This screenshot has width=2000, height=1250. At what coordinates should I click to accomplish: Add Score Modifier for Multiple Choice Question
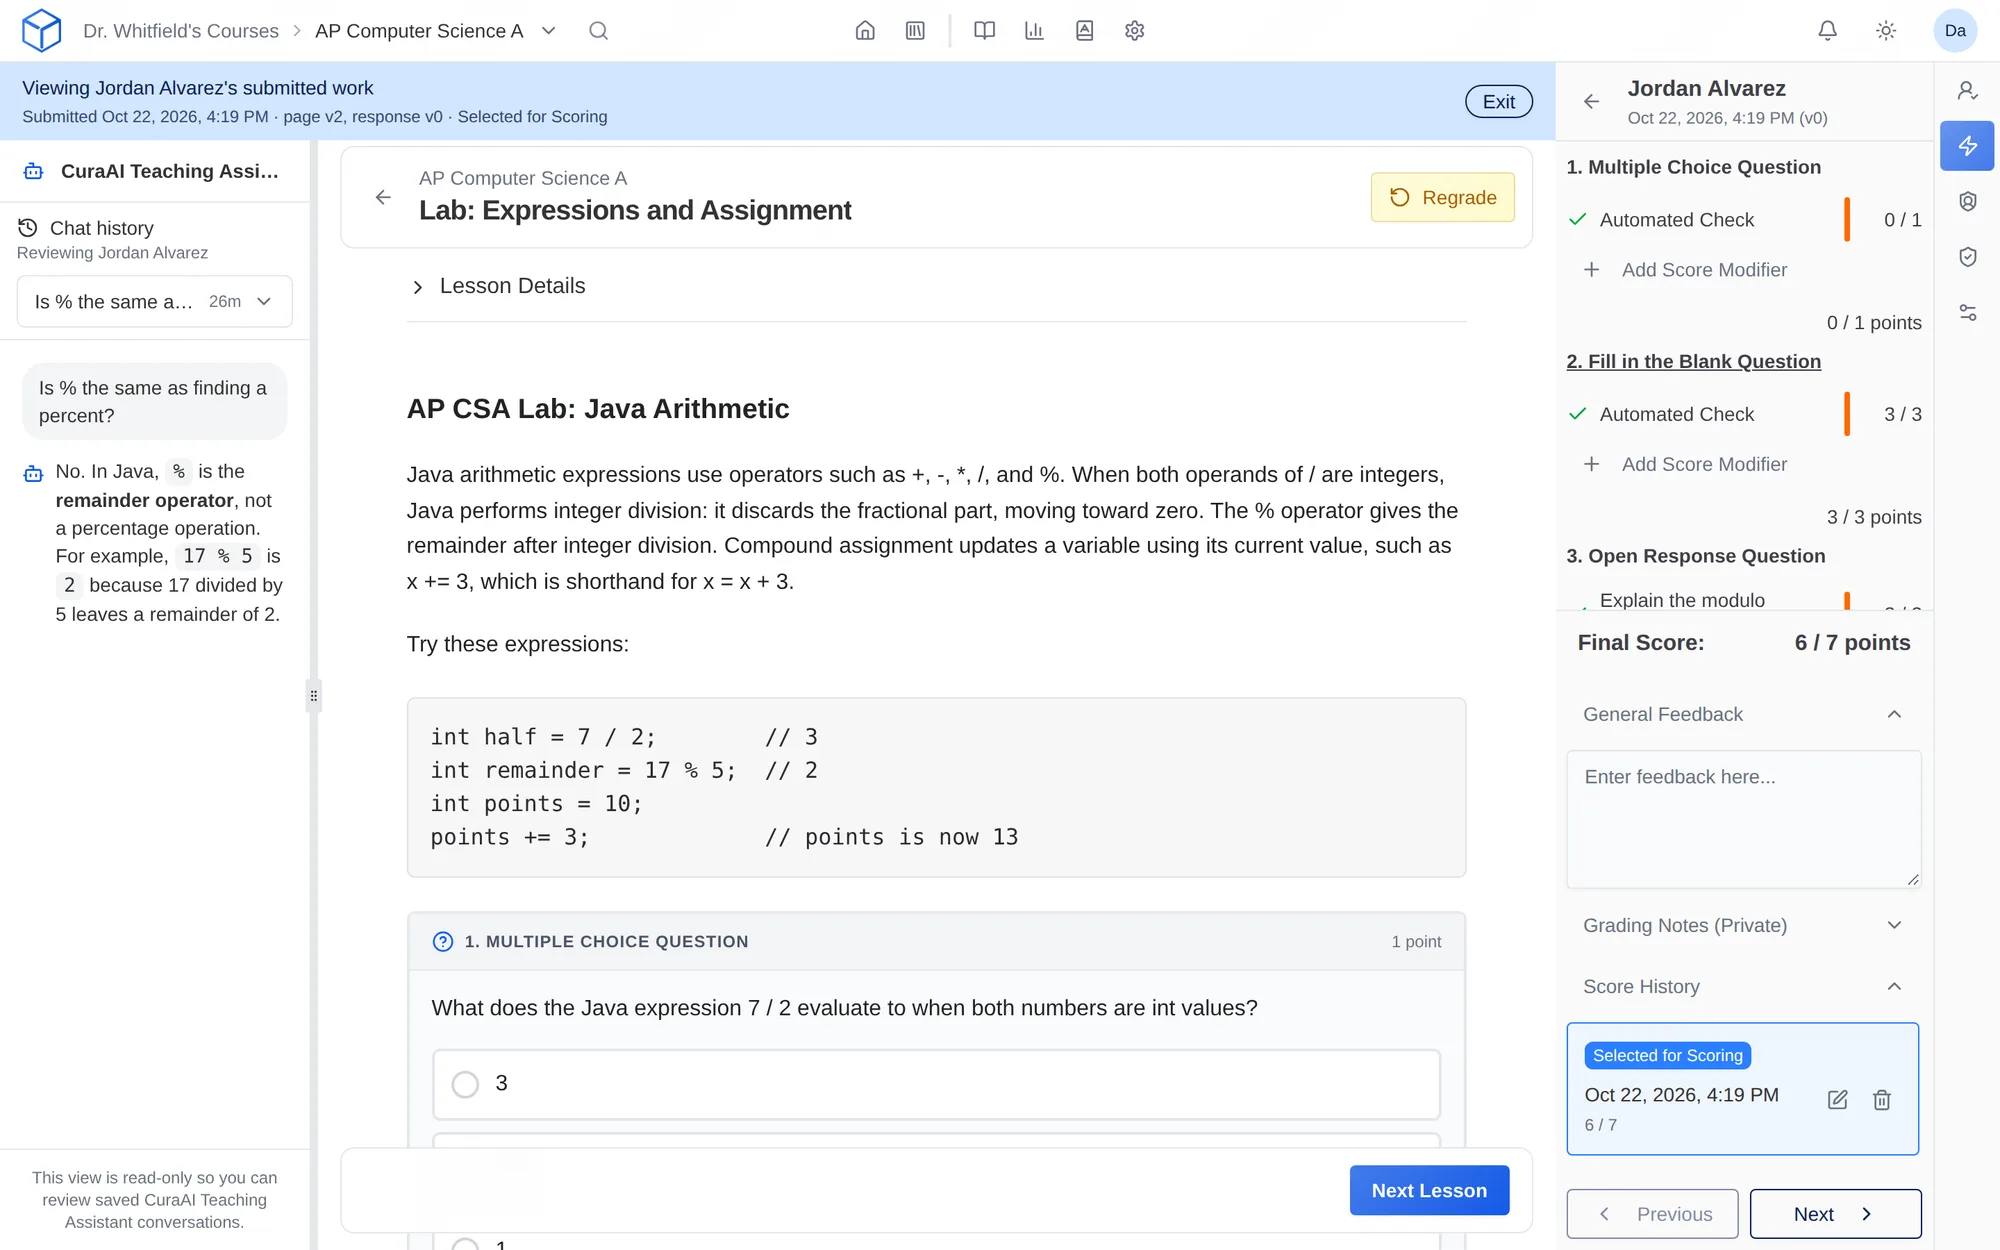pyautogui.click(x=1686, y=270)
